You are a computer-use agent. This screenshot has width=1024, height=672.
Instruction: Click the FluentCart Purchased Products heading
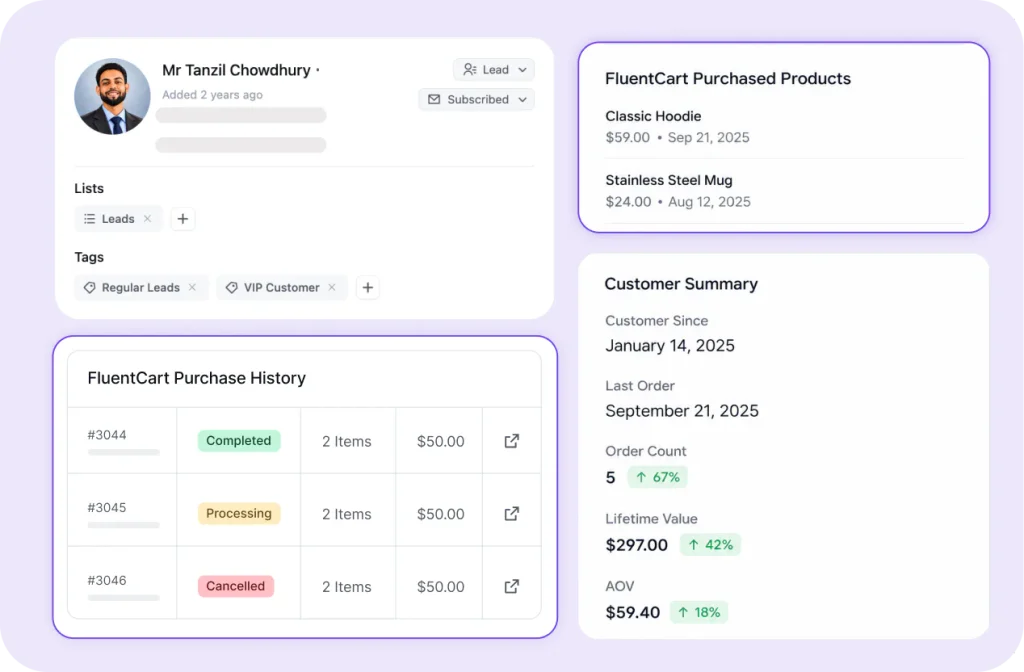(728, 78)
